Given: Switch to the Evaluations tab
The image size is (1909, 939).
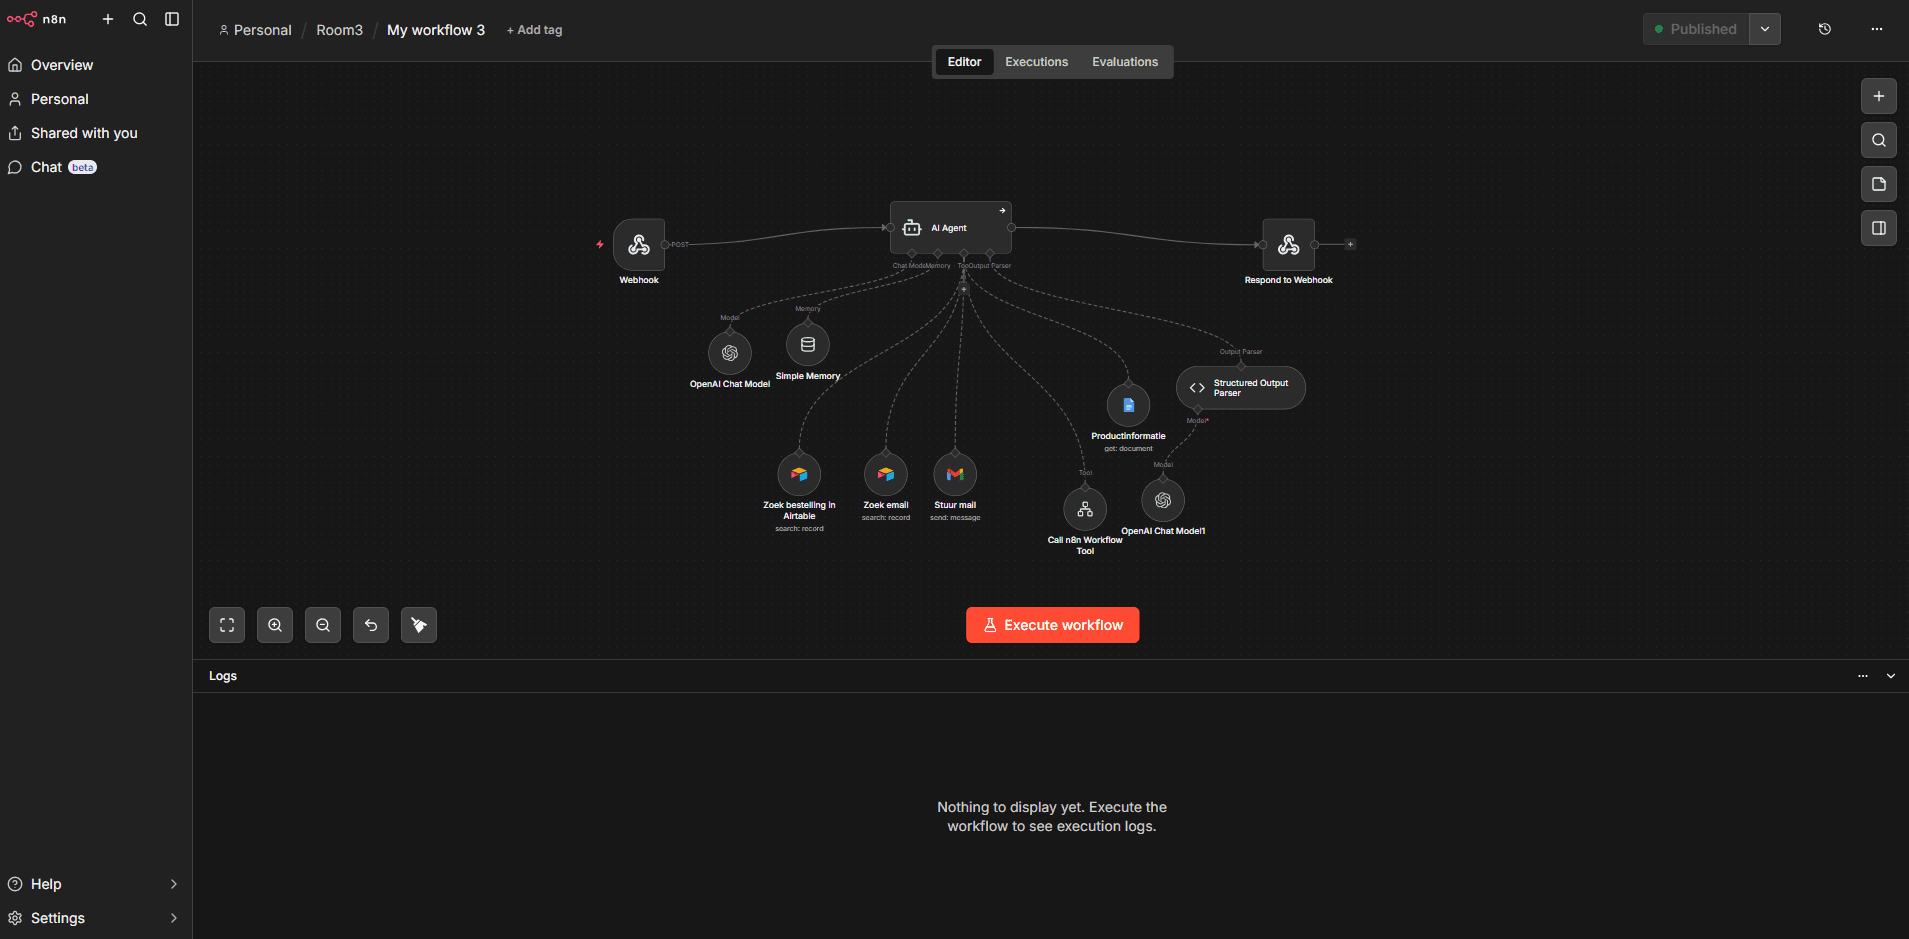Looking at the screenshot, I should 1124,62.
